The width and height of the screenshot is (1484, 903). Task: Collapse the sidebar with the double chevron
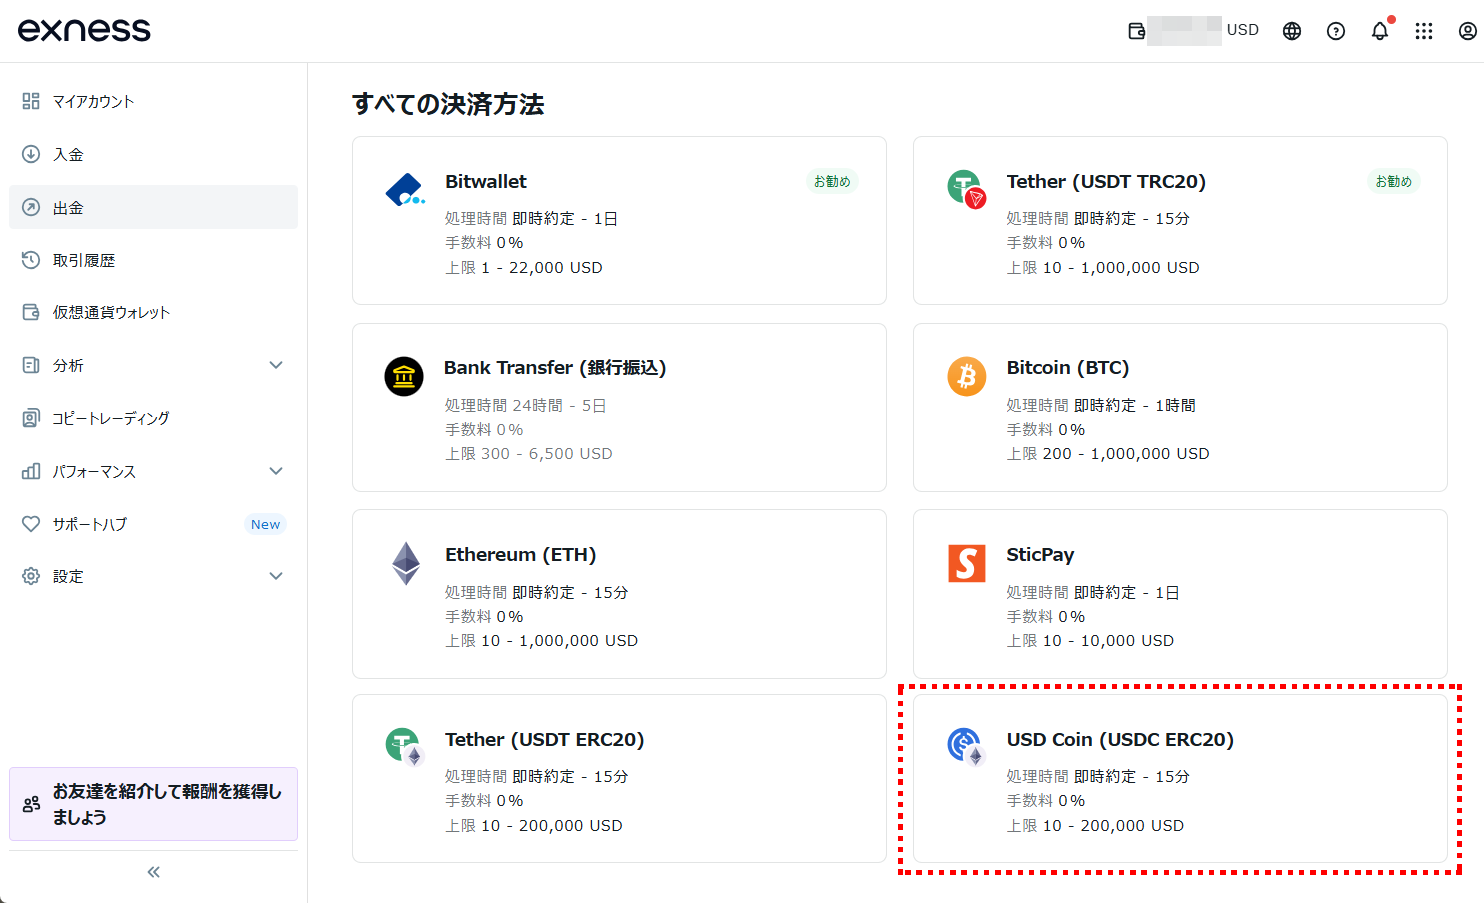click(x=152, y=871)
